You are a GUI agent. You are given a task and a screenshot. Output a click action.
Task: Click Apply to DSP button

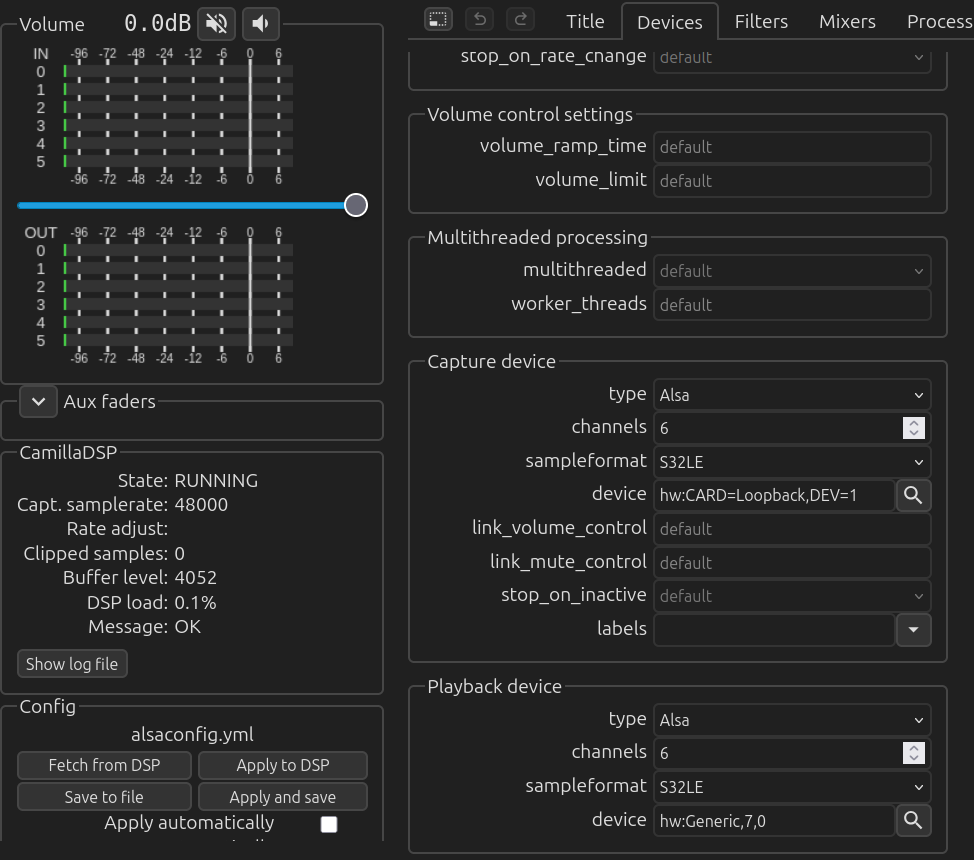(283, 766)
